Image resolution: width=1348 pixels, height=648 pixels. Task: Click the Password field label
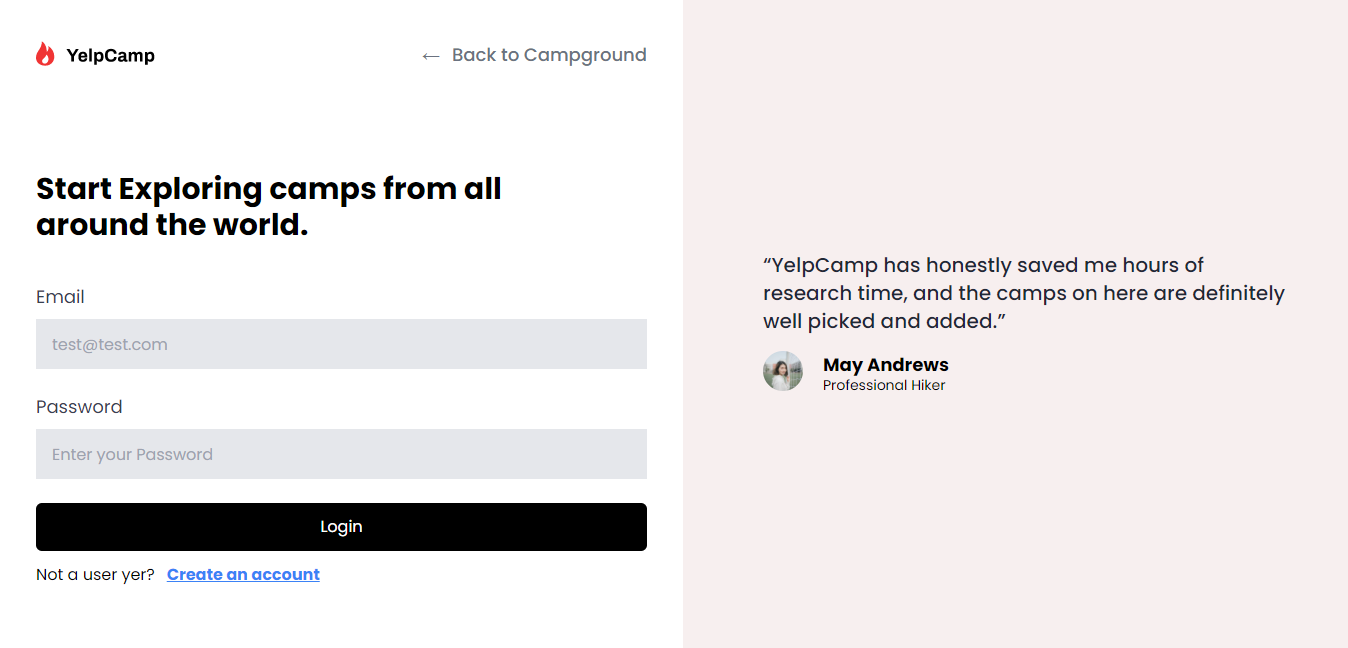[79, 407]
